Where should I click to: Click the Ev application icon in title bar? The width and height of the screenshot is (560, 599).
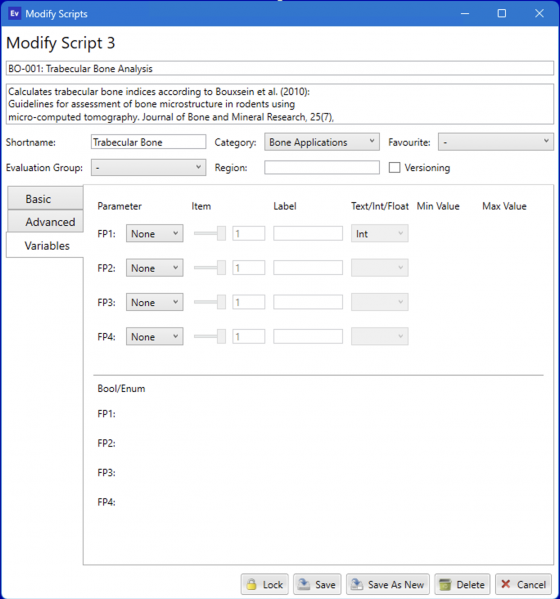coord(15,14)
